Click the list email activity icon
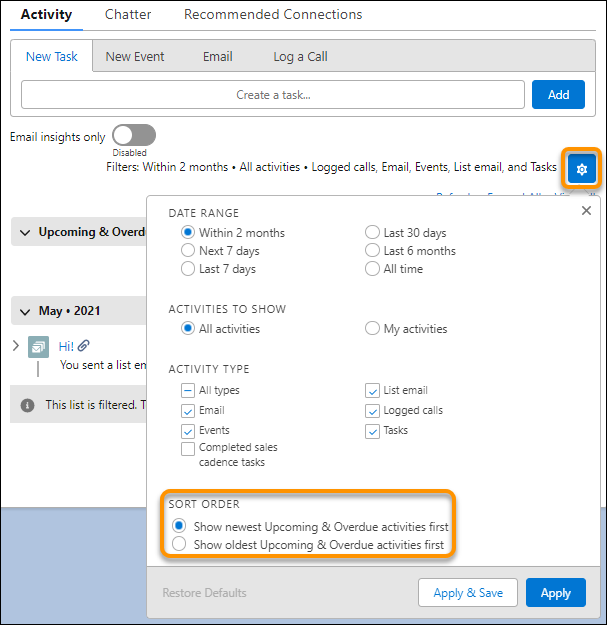 coord(38,346)
